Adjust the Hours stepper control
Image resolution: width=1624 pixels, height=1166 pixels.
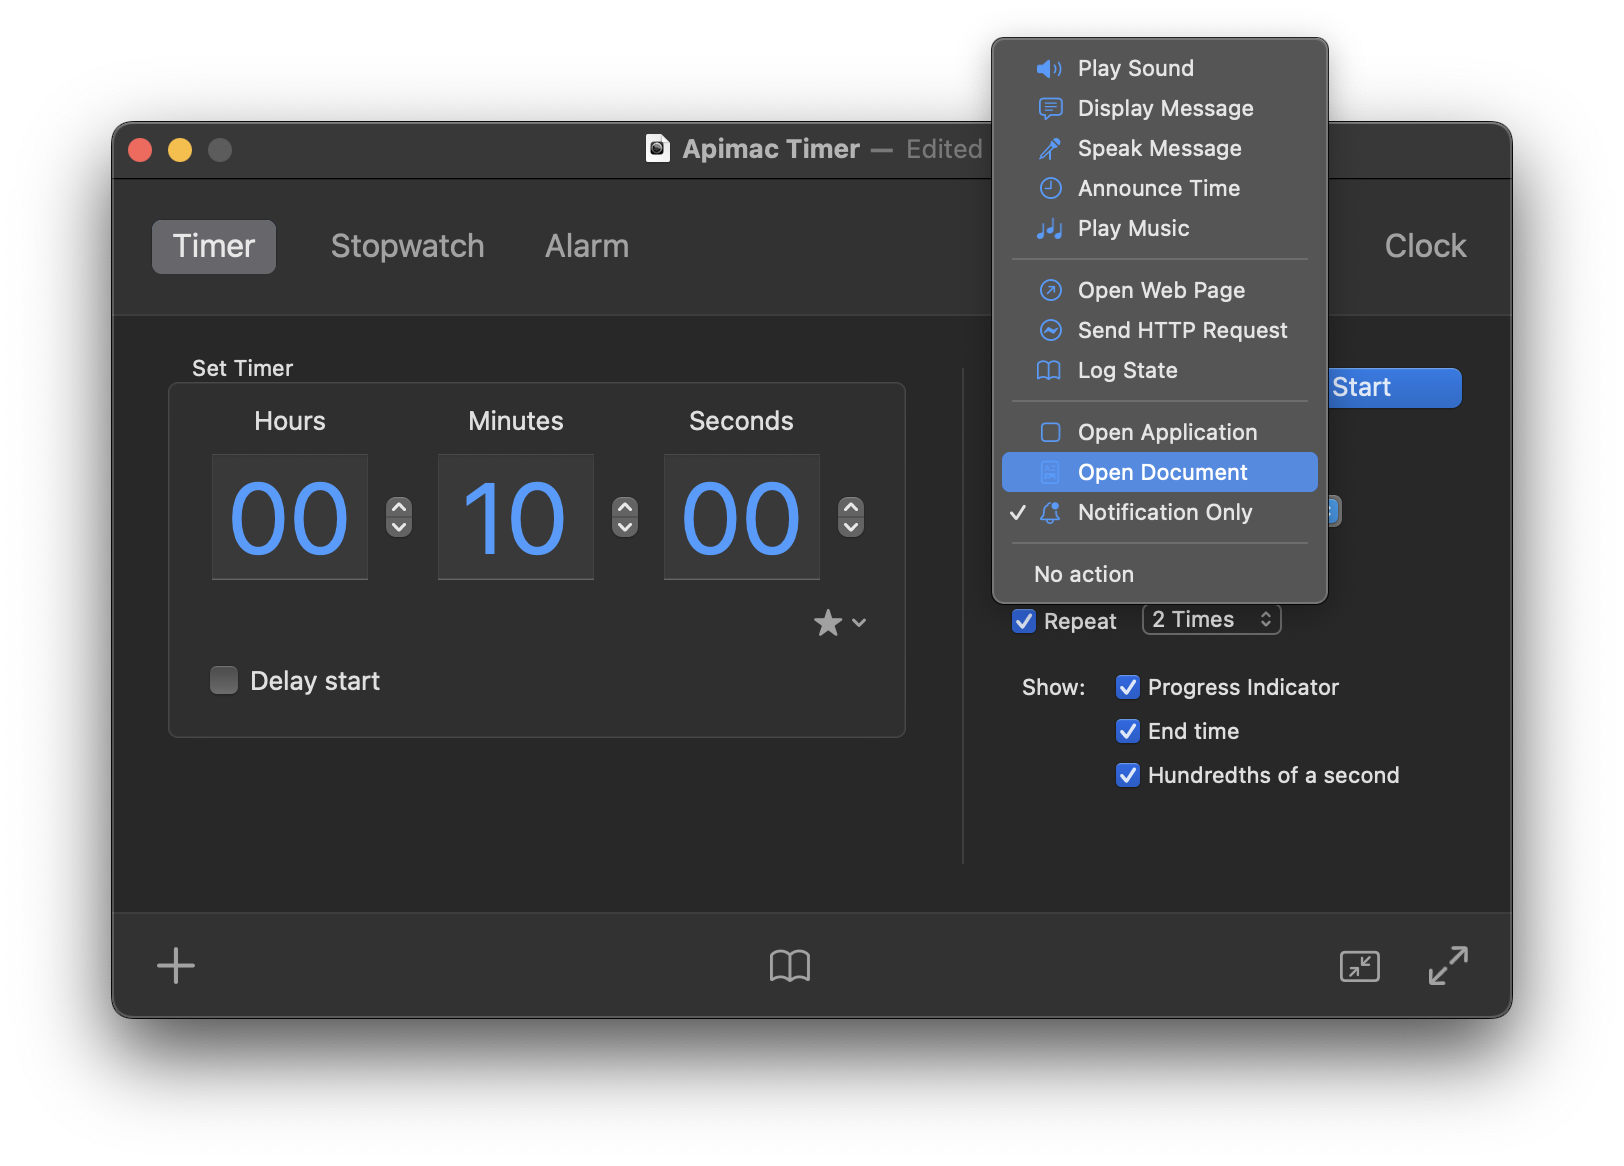(399, 517)
